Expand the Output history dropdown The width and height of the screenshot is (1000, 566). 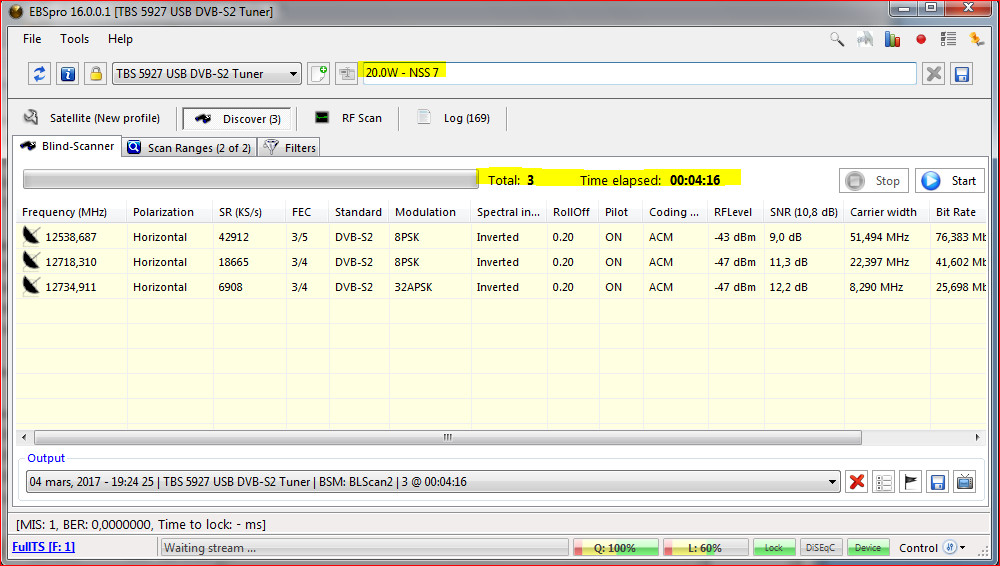coord(832,482)
